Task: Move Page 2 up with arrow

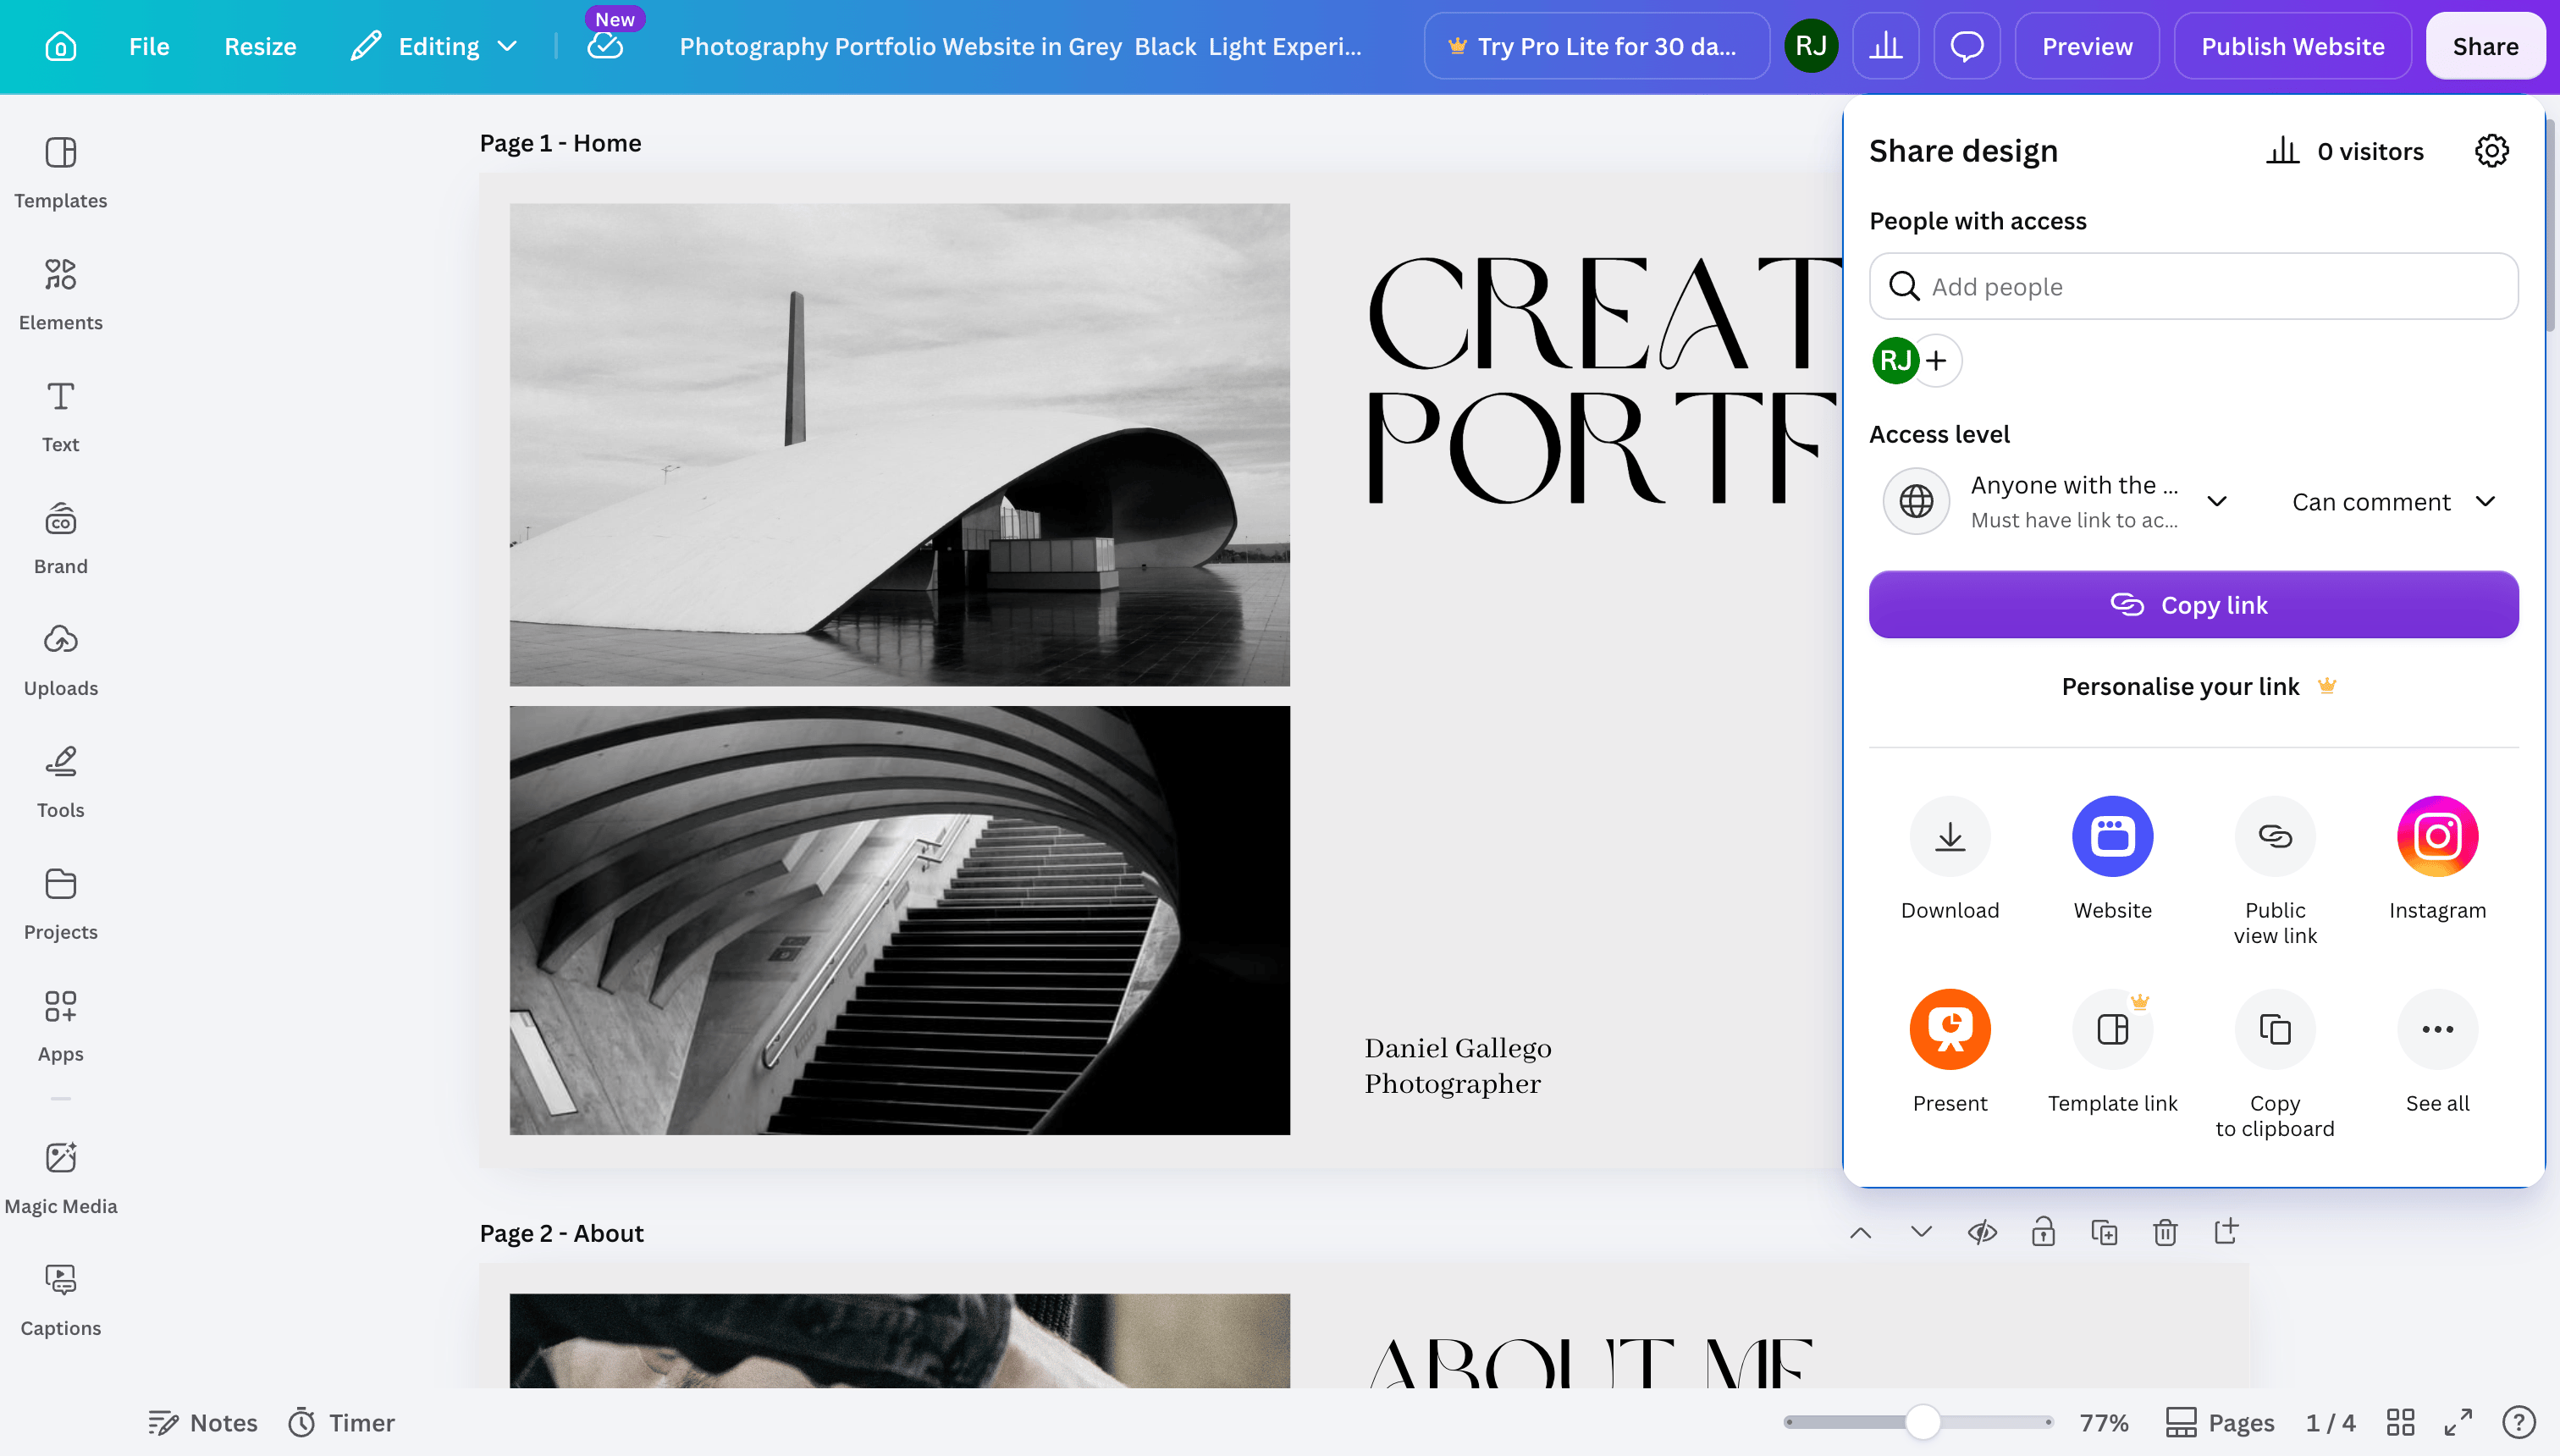Action: (1860, 1232)
